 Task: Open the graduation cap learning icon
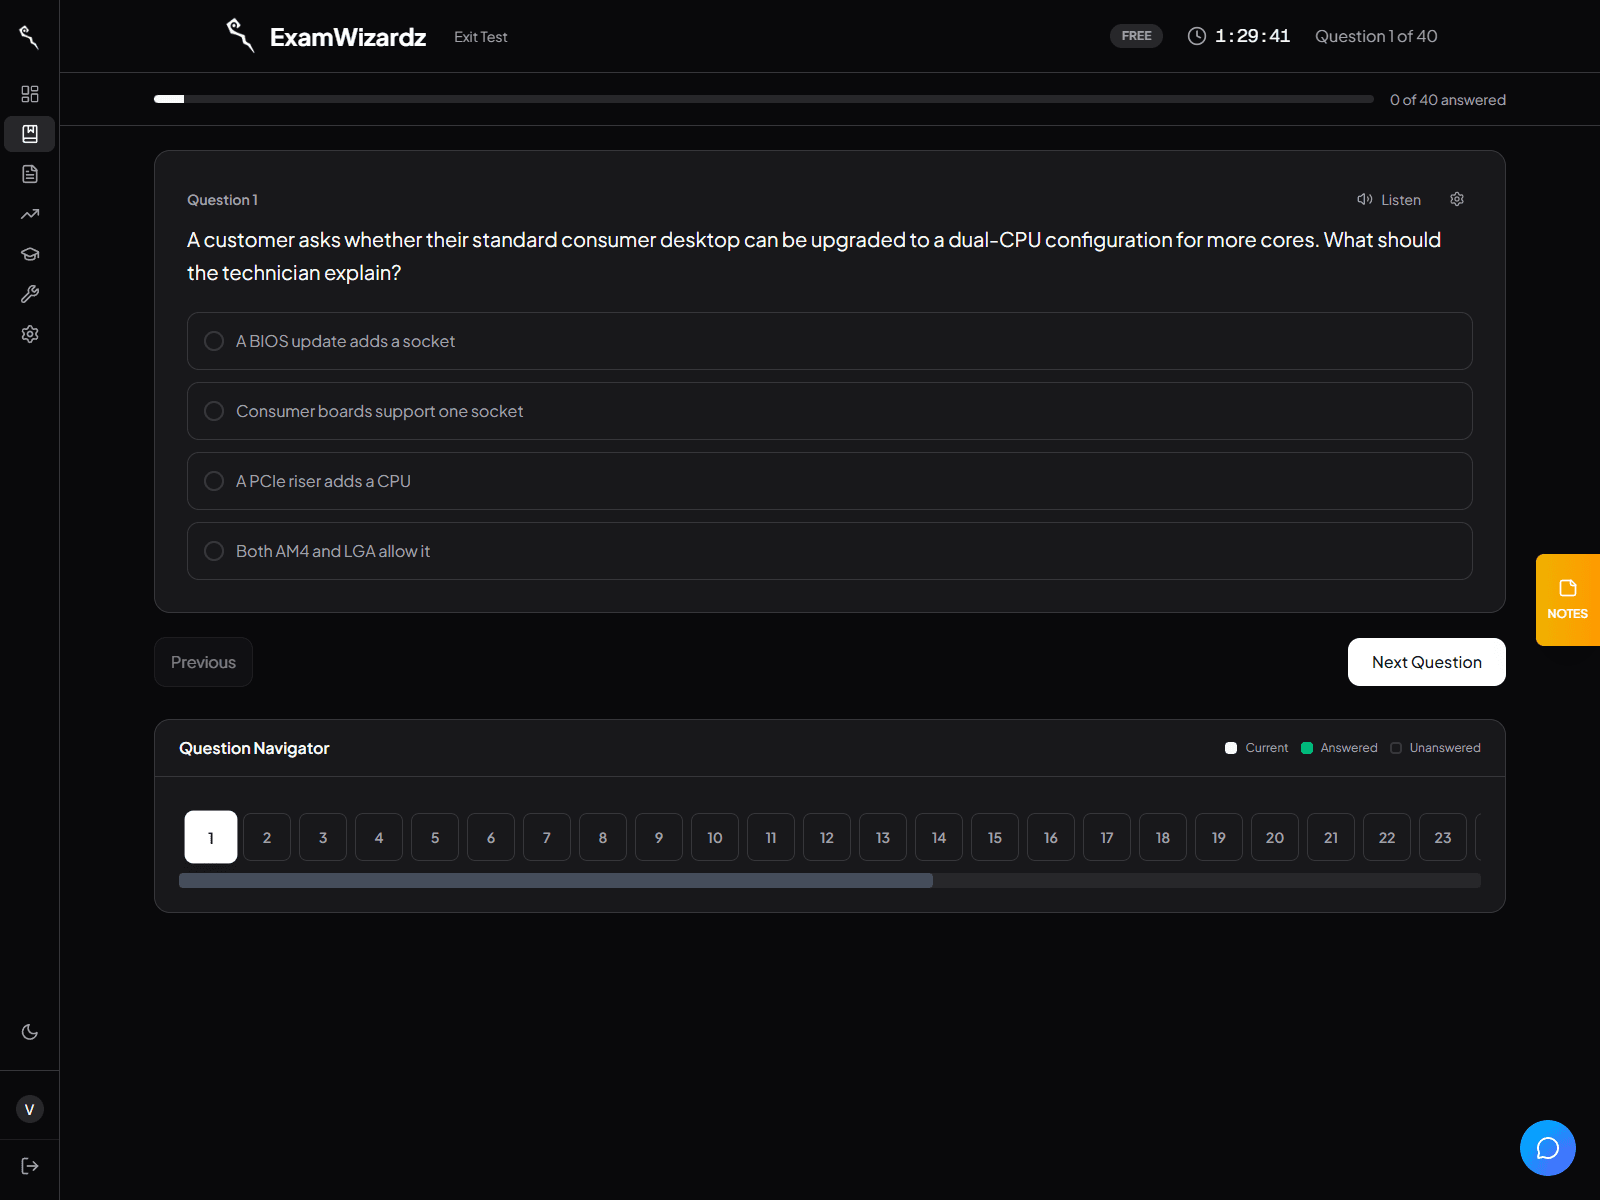click(30, 254)
